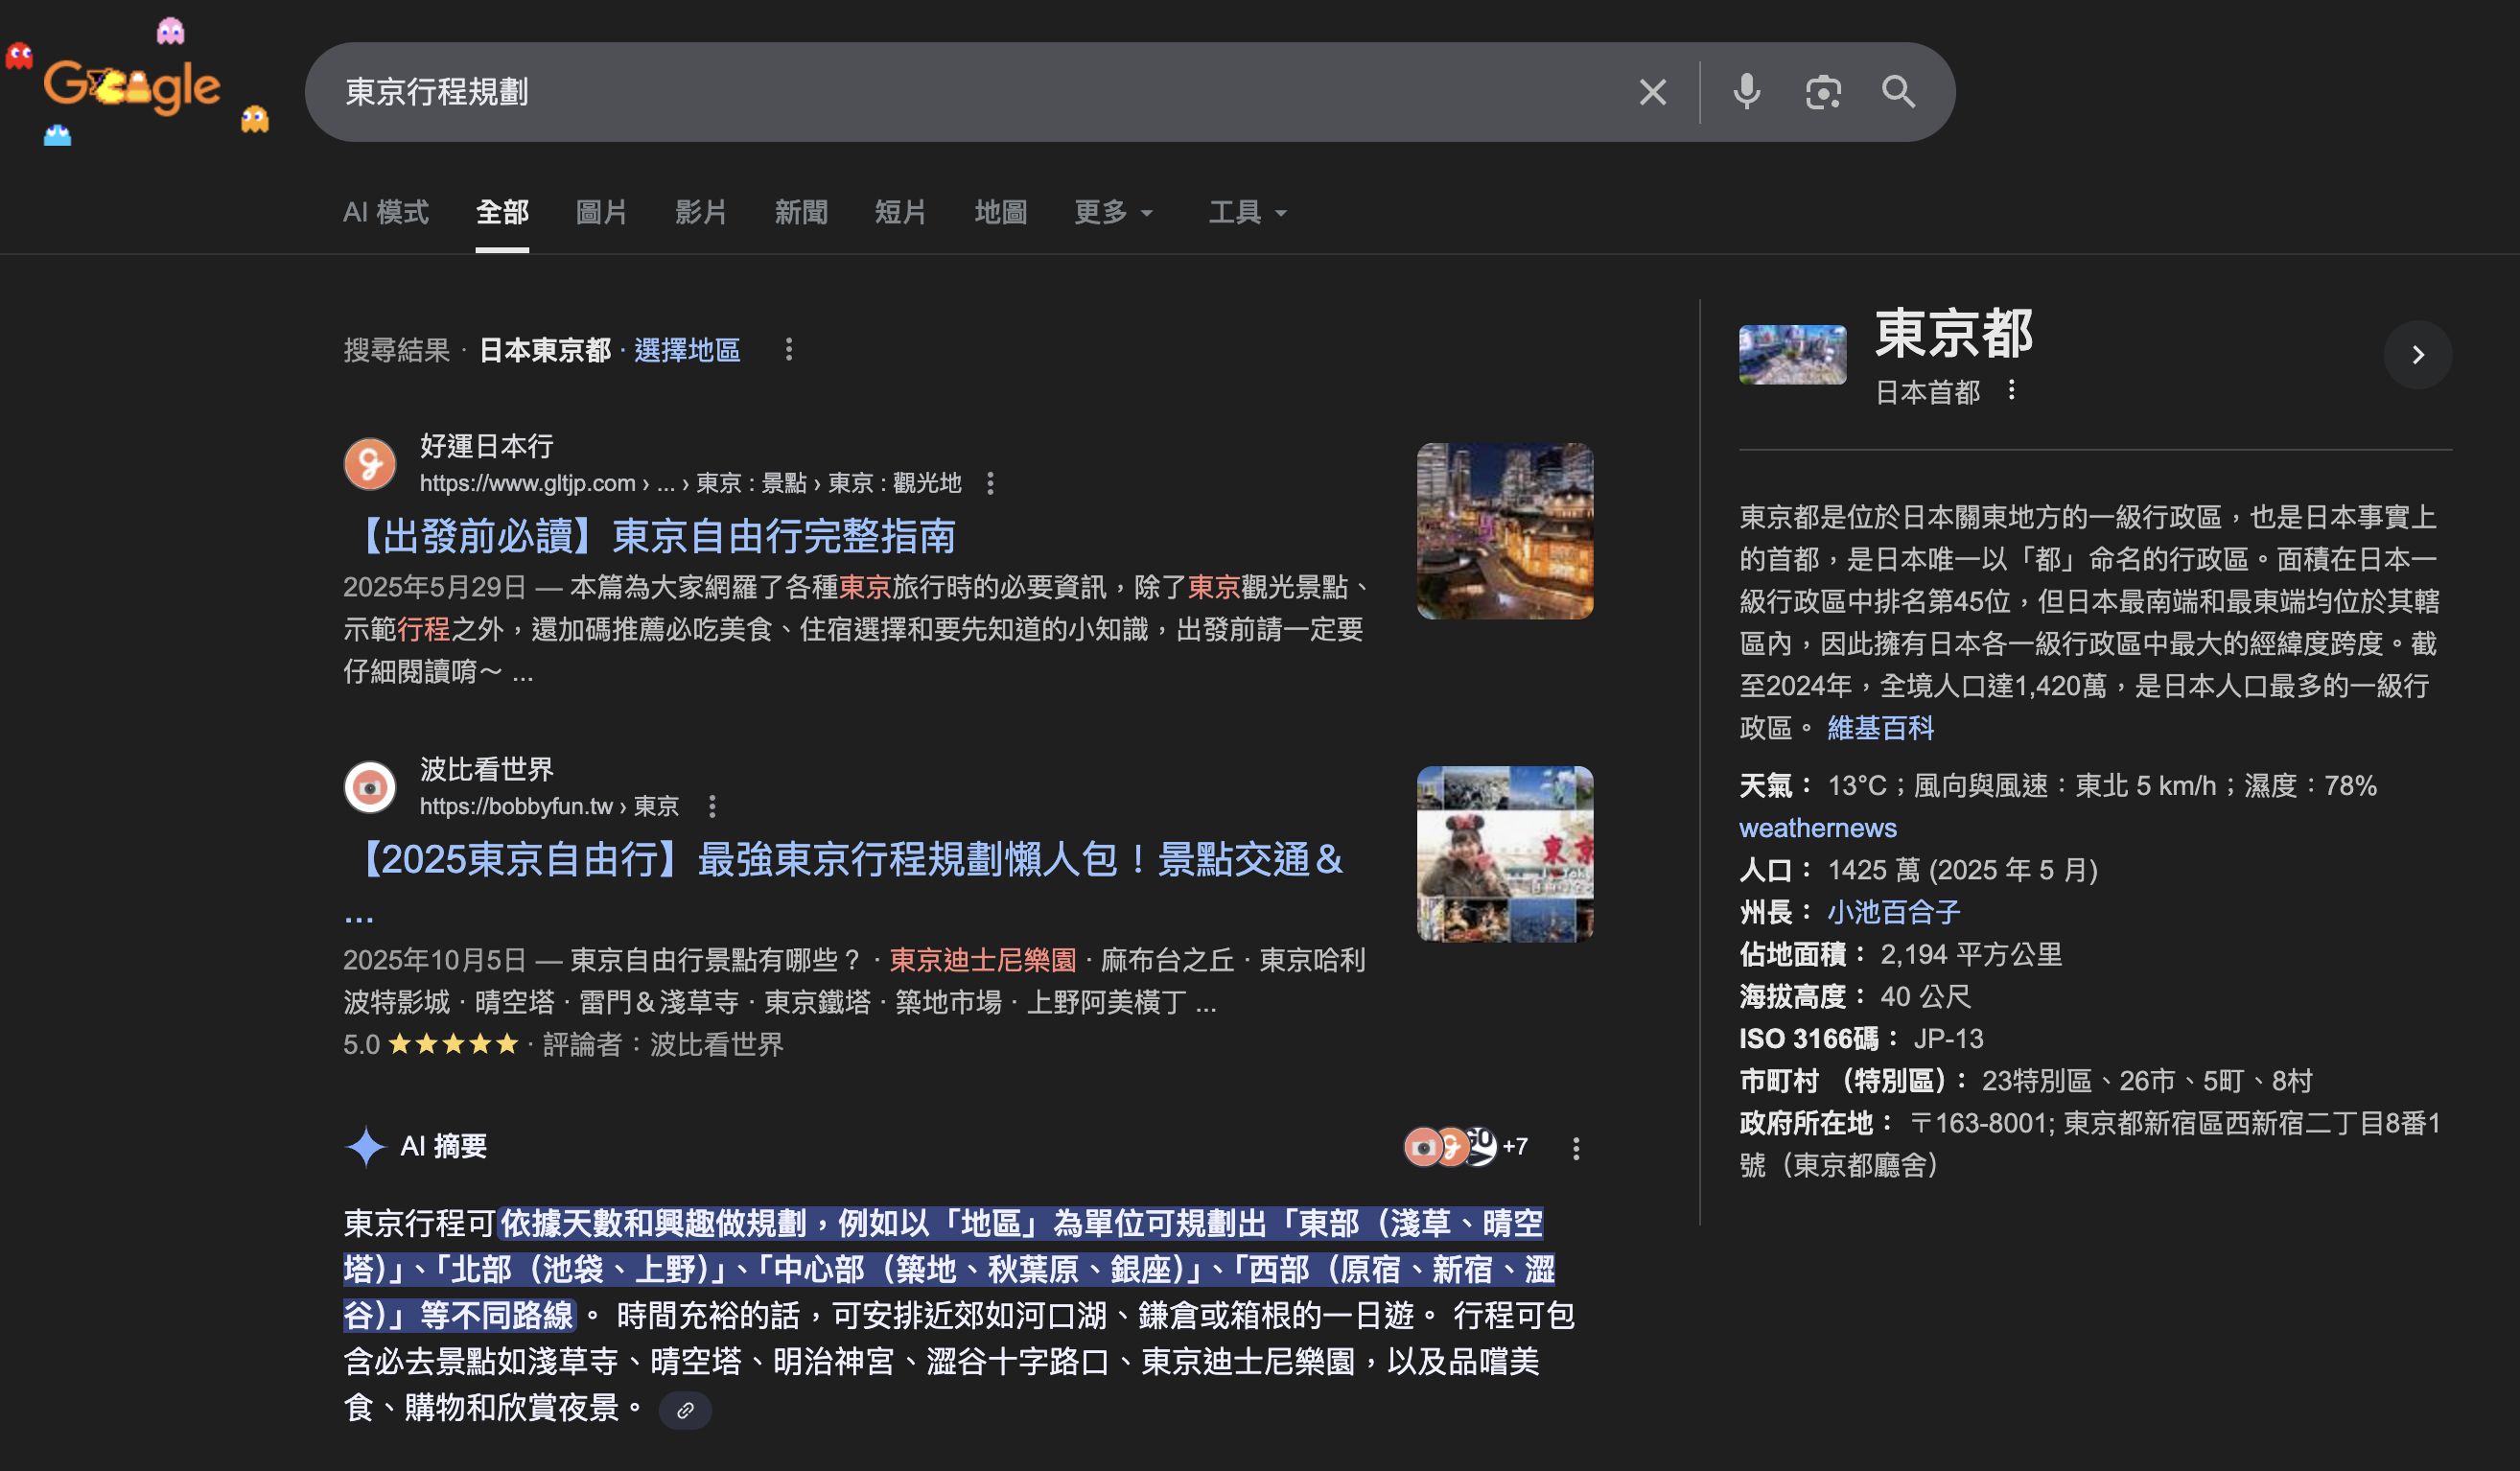Click the magnifier search button
2520x1471 pixels.
click(1898, 92)
